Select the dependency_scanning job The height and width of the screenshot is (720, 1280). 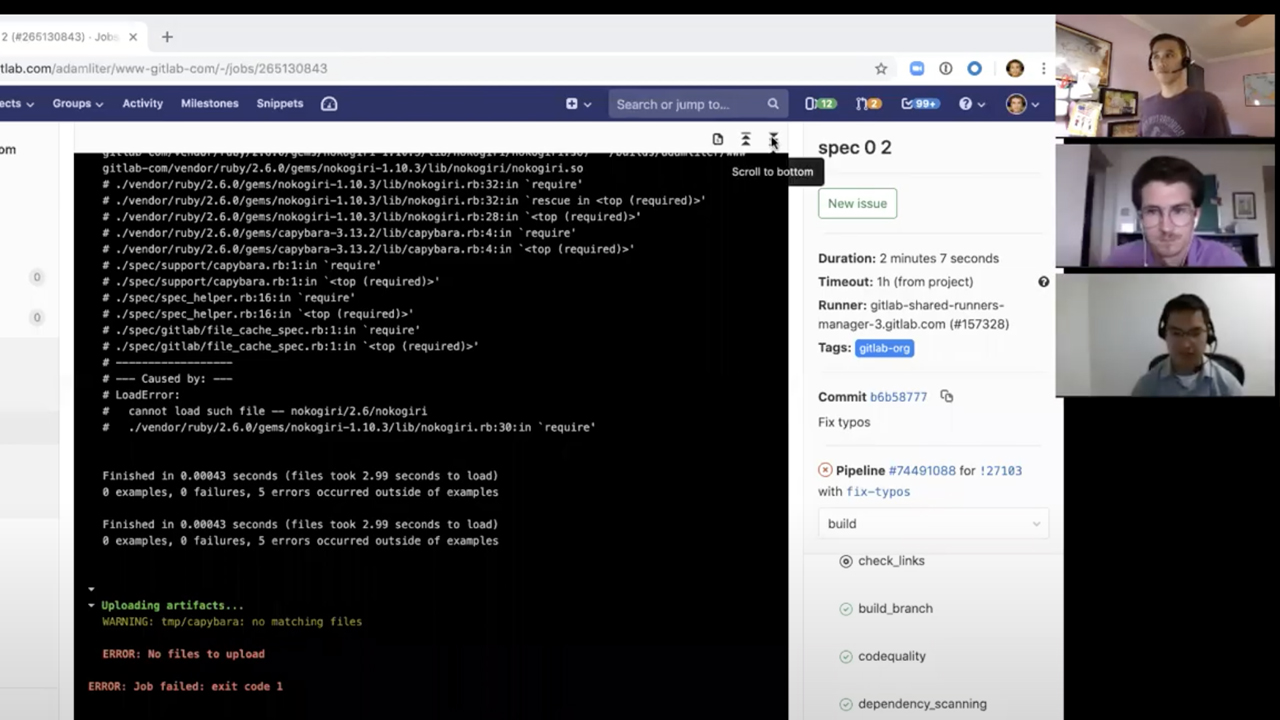922,705
